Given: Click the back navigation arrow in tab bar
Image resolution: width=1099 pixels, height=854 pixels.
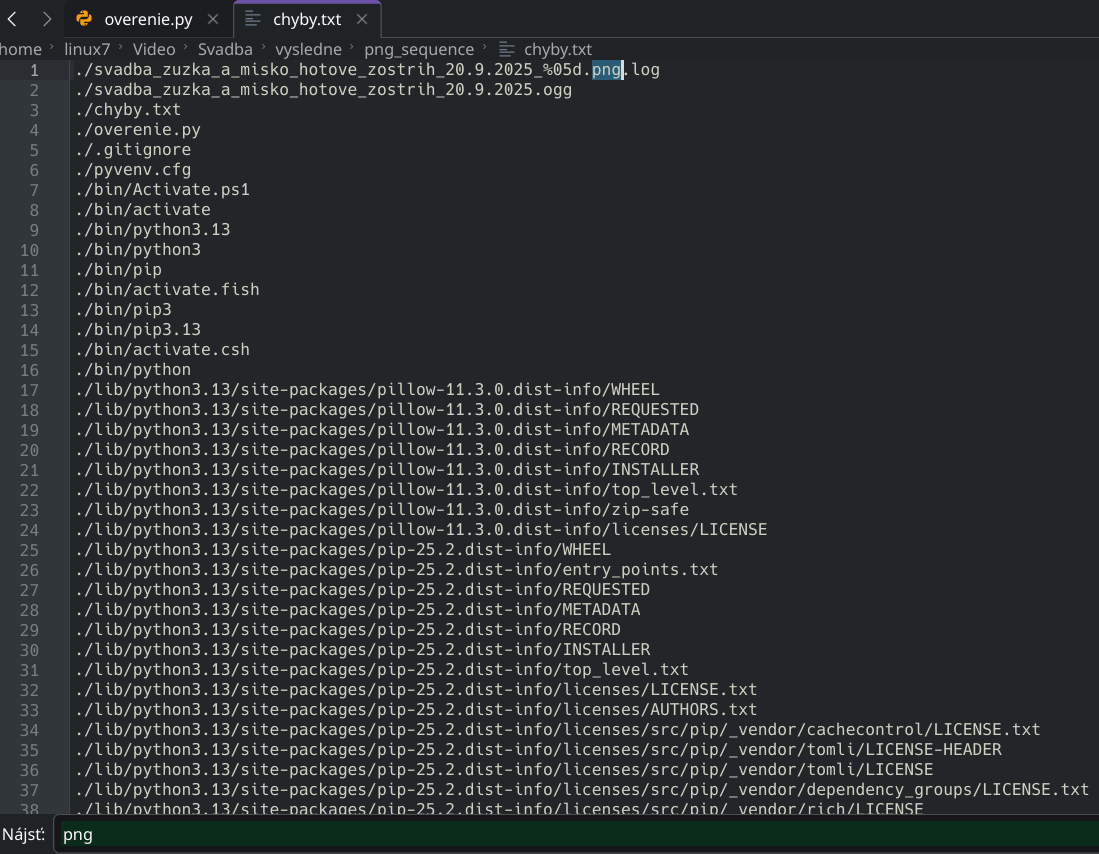Looking at the screenshot, I should (13, 19).
